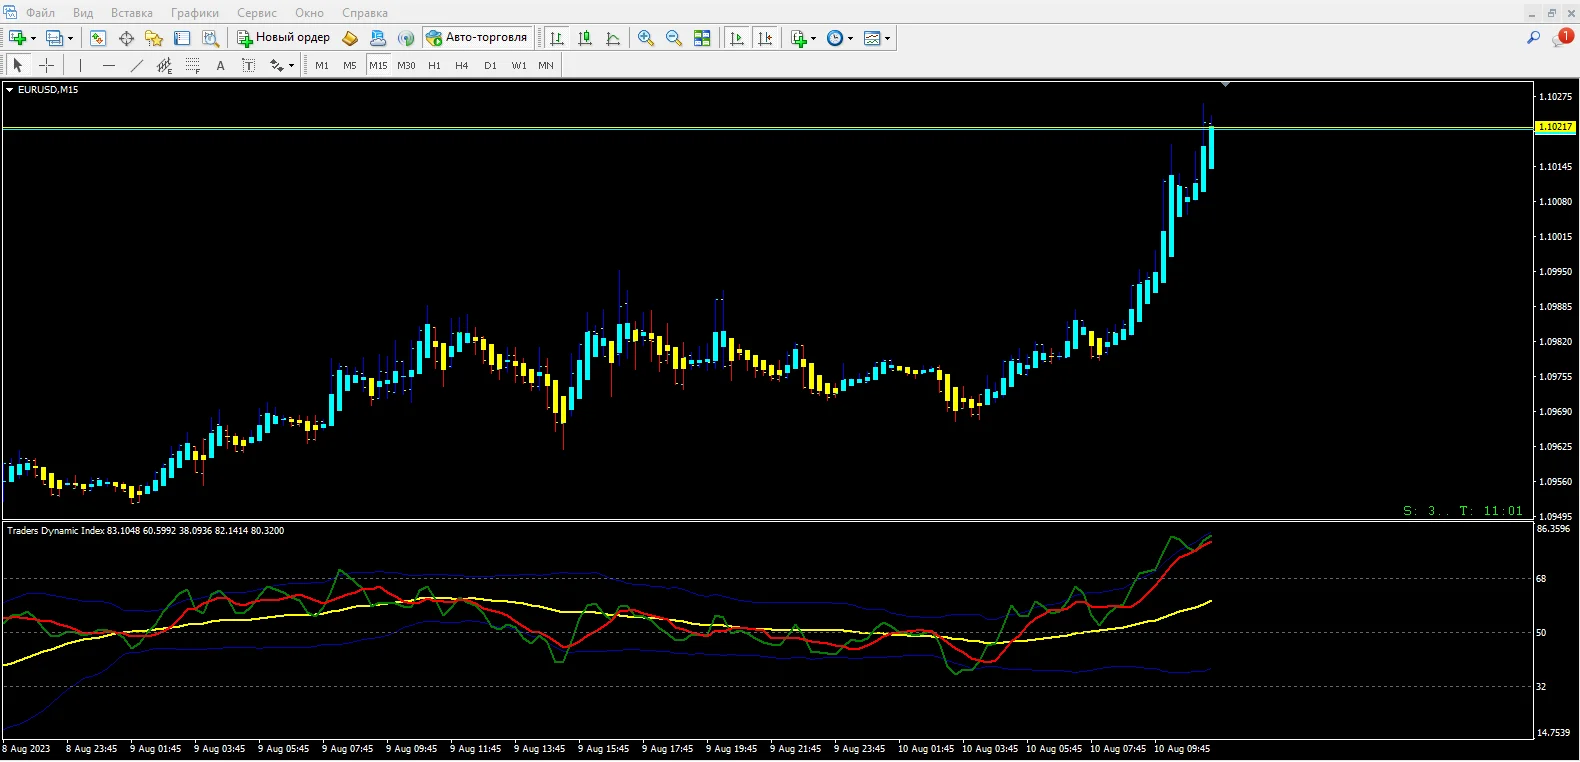Expand the arrows objects dropdown arrow
Viewport: 1580px width, 762px height.
click(x=291, y=66)
